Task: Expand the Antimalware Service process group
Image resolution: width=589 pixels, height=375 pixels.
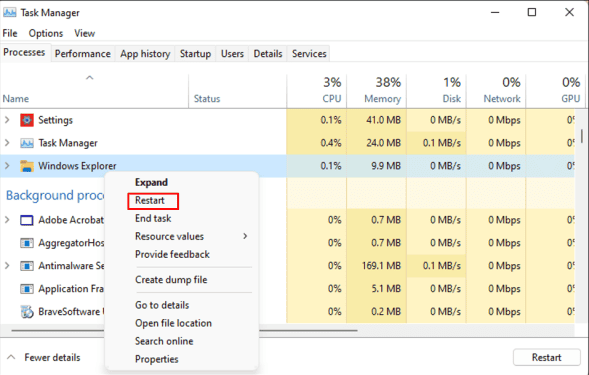Action: [x=7, y=266]
